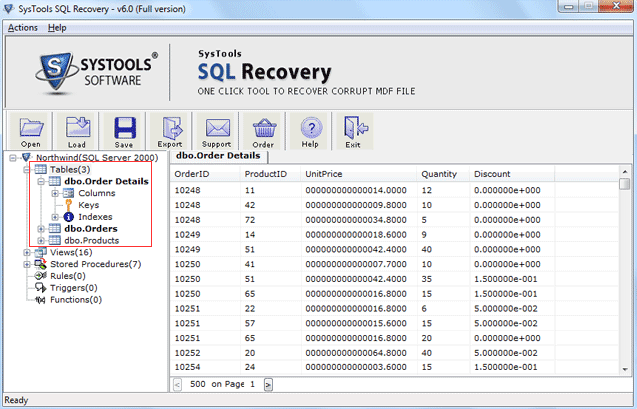This screenshot has width=637, height=409.
Task: Click the Help question mark toolbar icon
Action: point(311,128)
